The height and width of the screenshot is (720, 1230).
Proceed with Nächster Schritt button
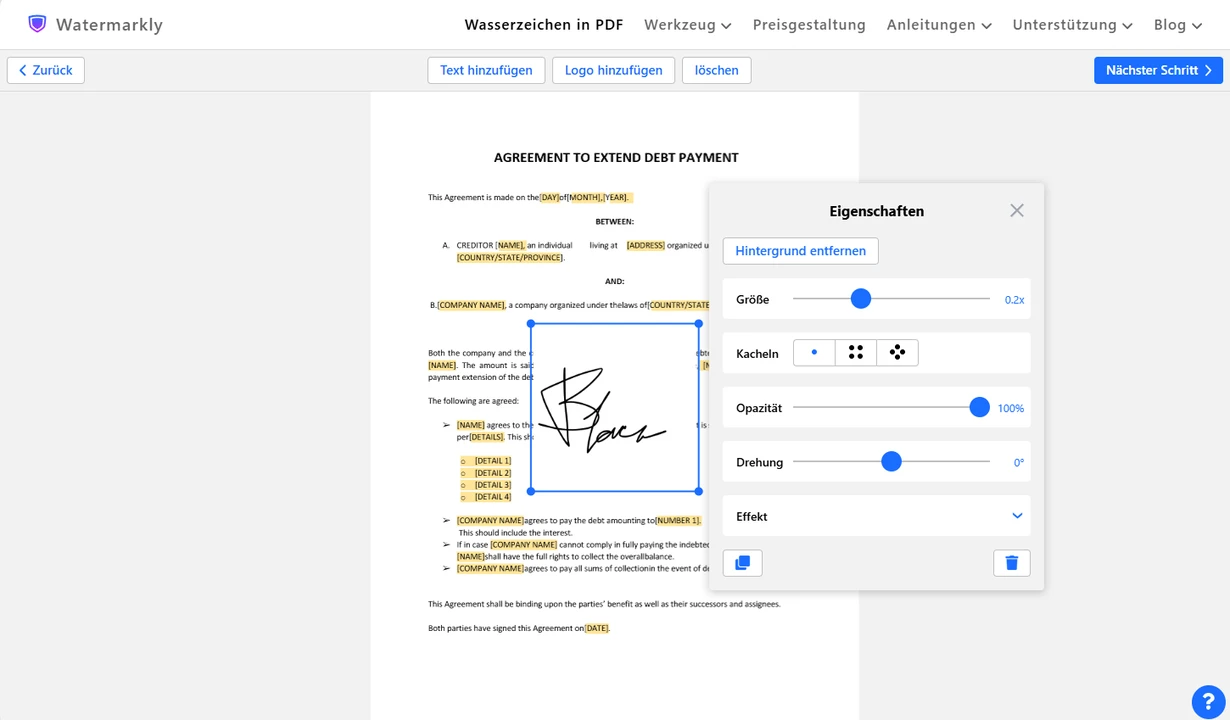tap(1158, 70)
